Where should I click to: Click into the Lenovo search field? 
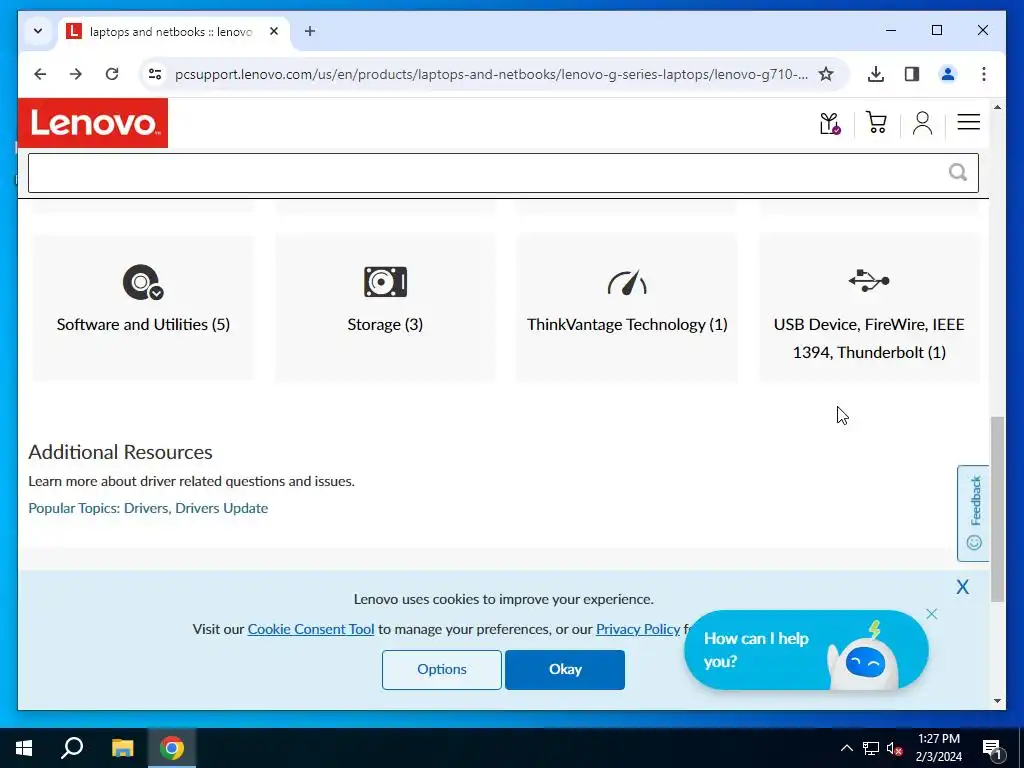point(503,173)
